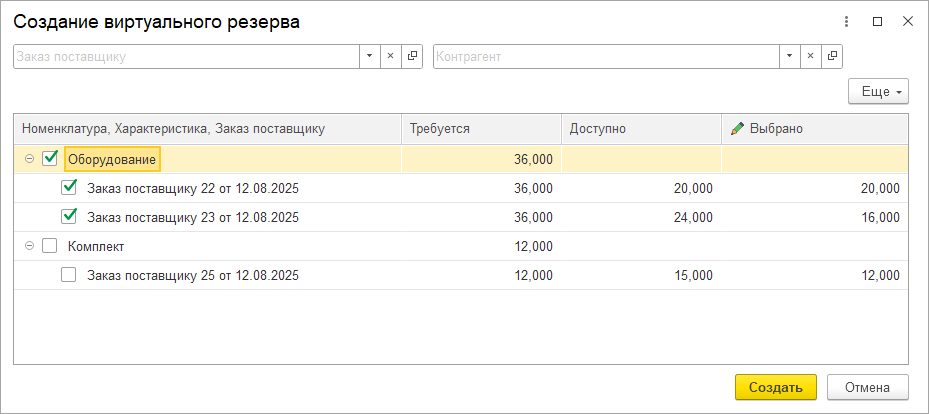The width and height of the screenshot is (929, 414).
Task: Click the Создать button
Action: [776, 387]
